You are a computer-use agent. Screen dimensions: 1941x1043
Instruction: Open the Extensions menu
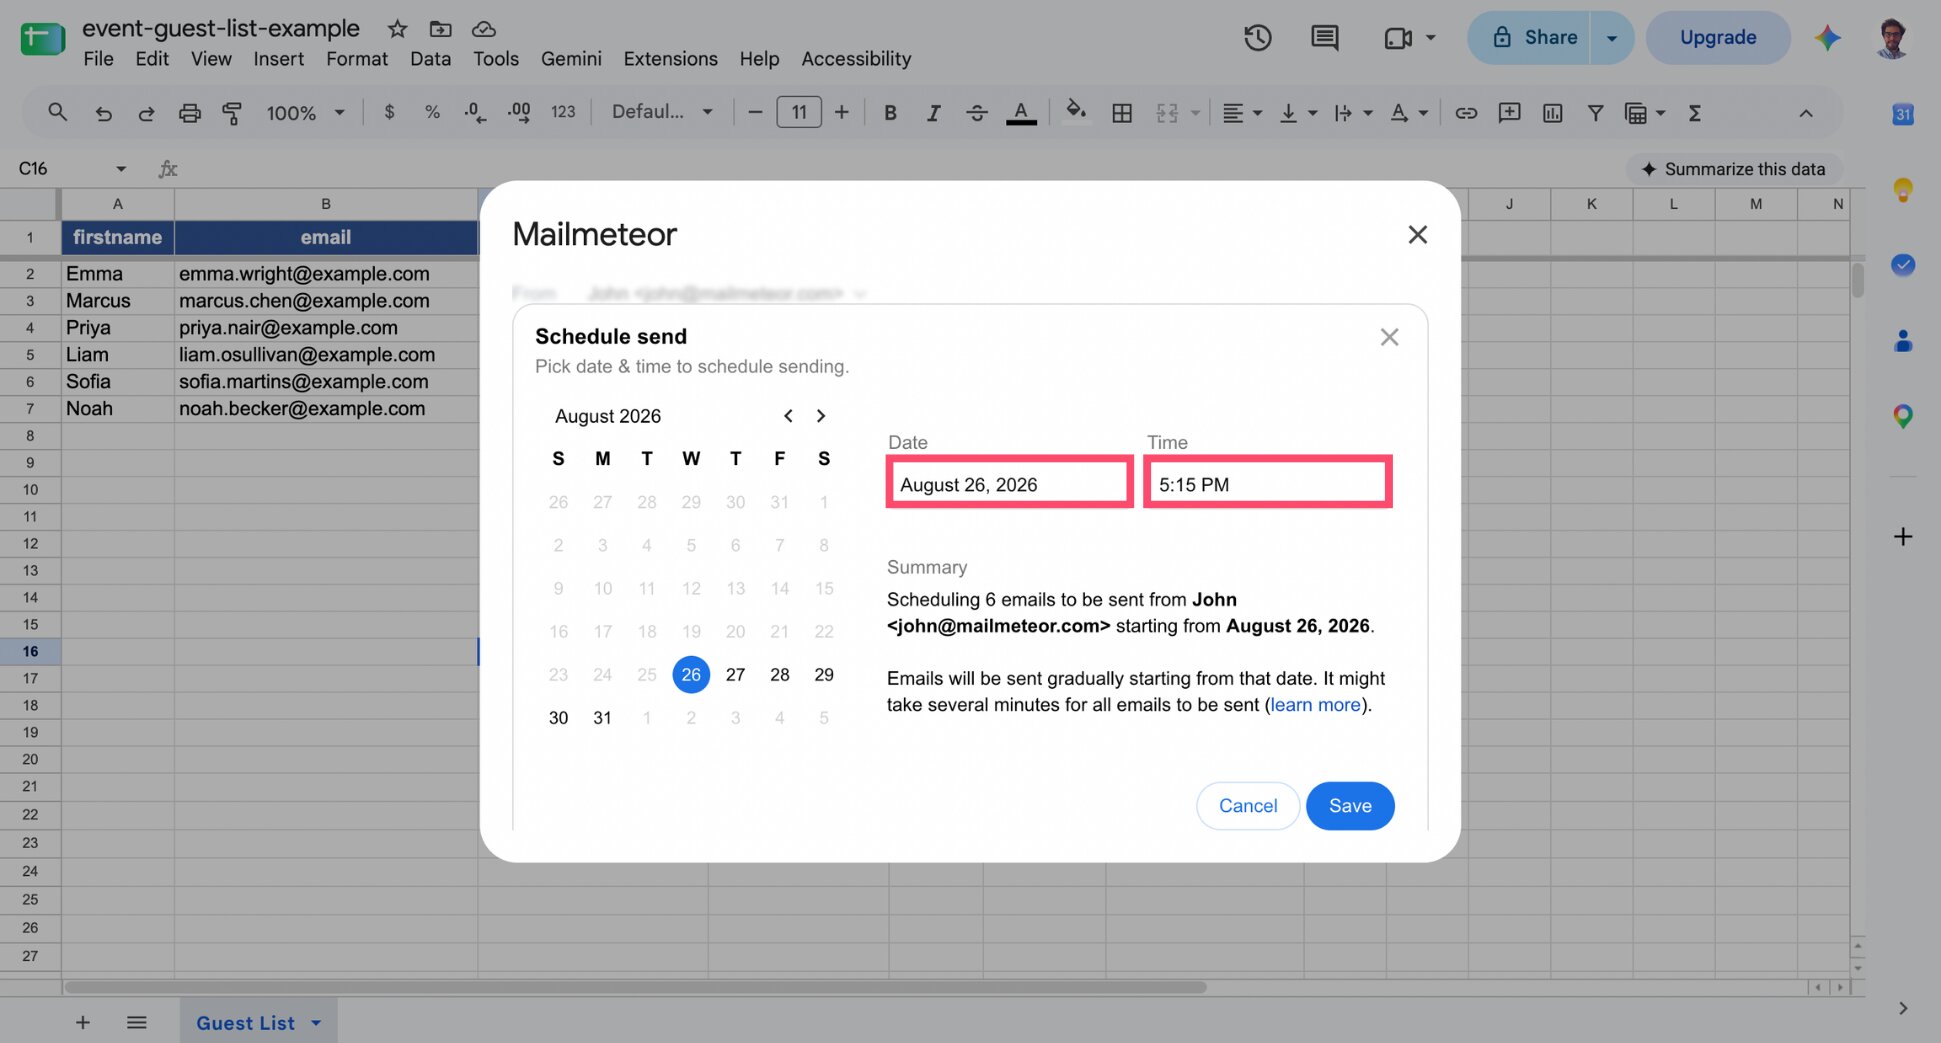pos(670,59)
